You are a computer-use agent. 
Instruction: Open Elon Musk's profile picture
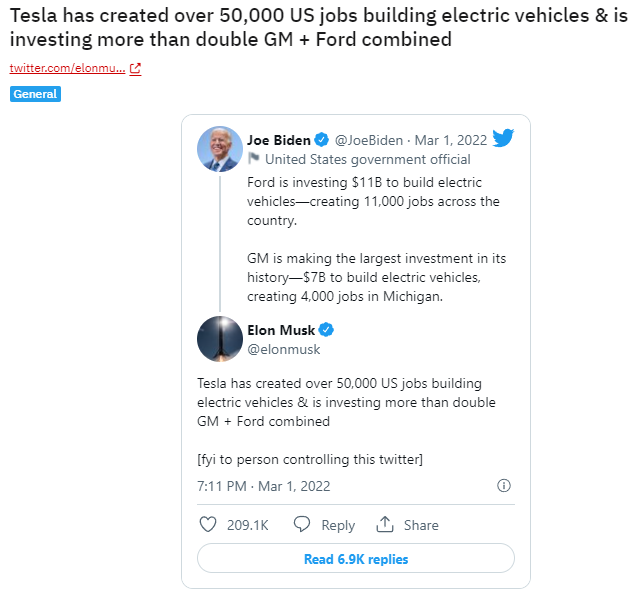click(x=219, y=339)
